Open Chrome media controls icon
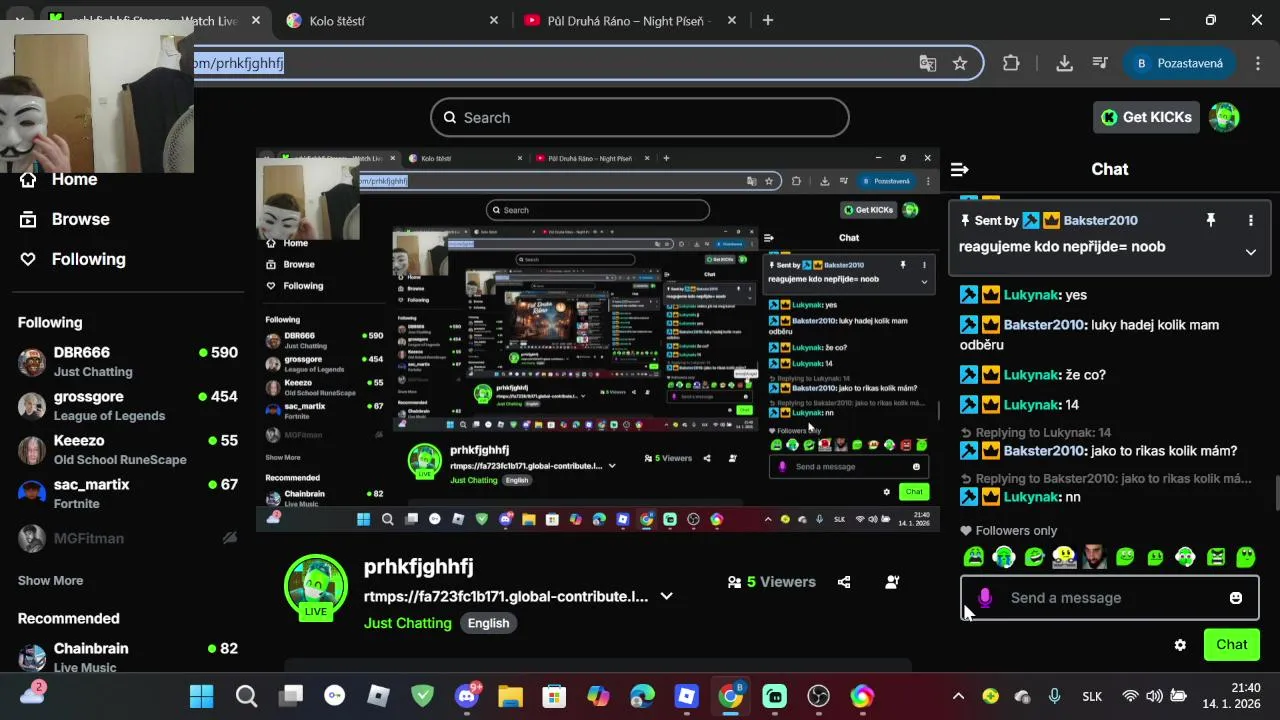Viewport: 1280px width, 720px height. [x=1100, y=63]
